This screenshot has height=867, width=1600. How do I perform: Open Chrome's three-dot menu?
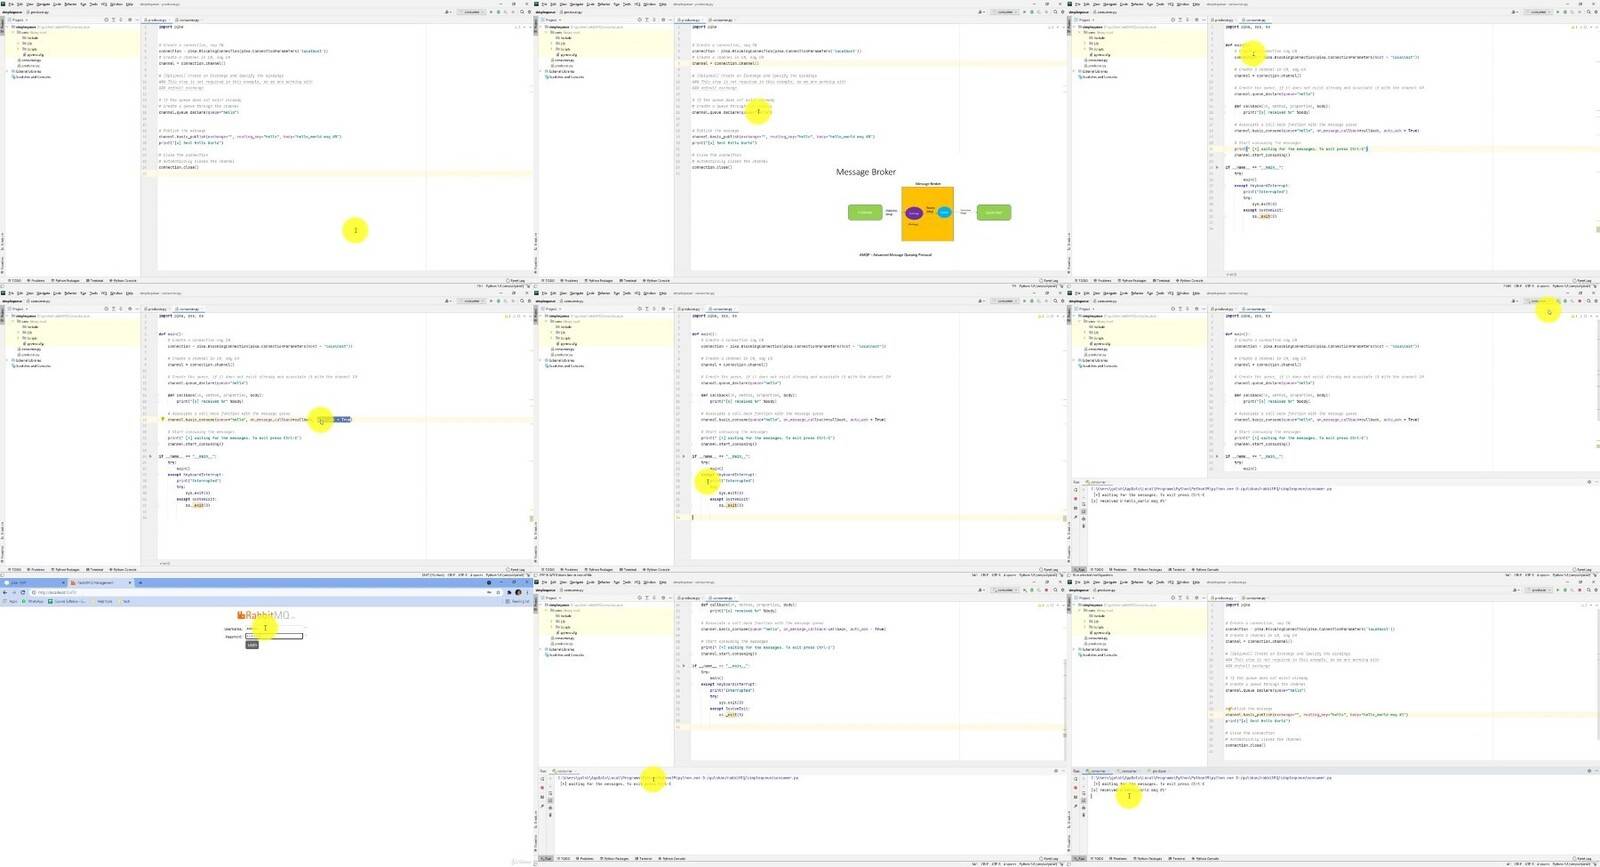(527, 592)
